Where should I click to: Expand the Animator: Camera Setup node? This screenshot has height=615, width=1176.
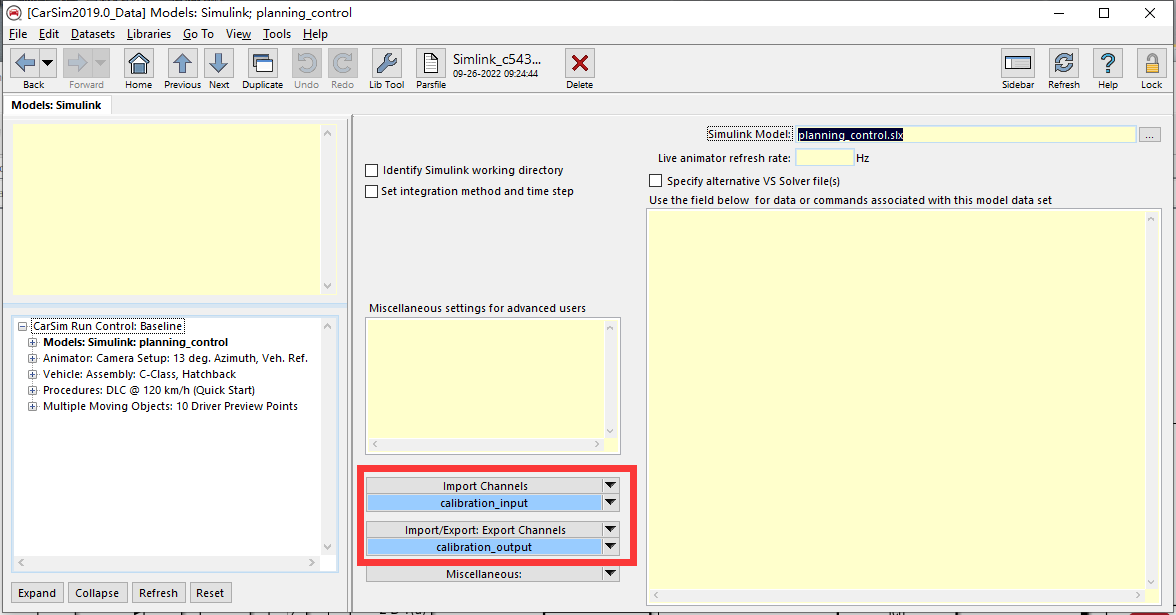(32, 358)
